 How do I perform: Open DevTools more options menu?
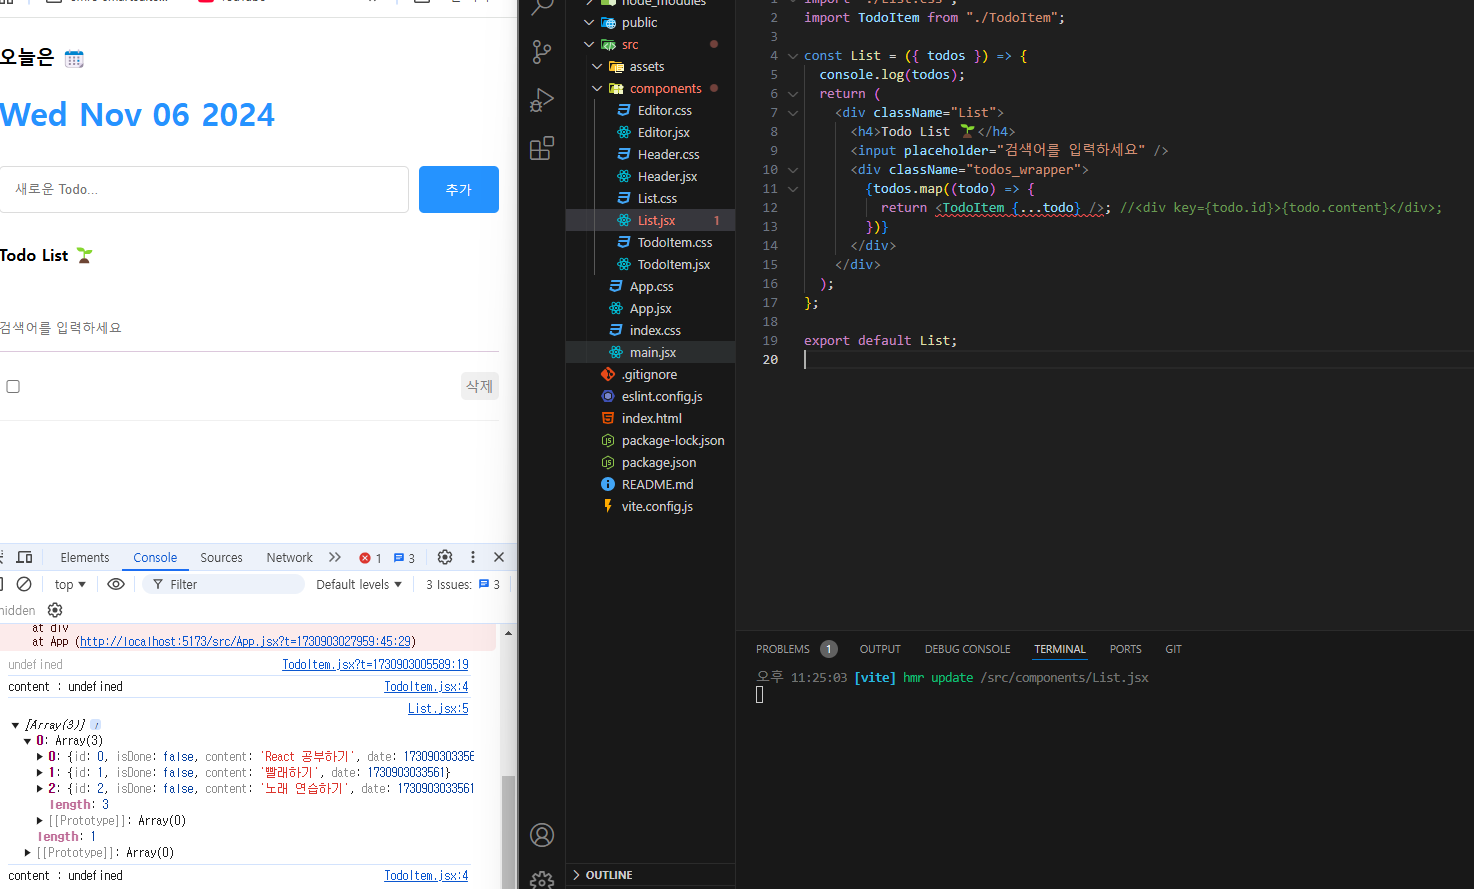[473, 557]
